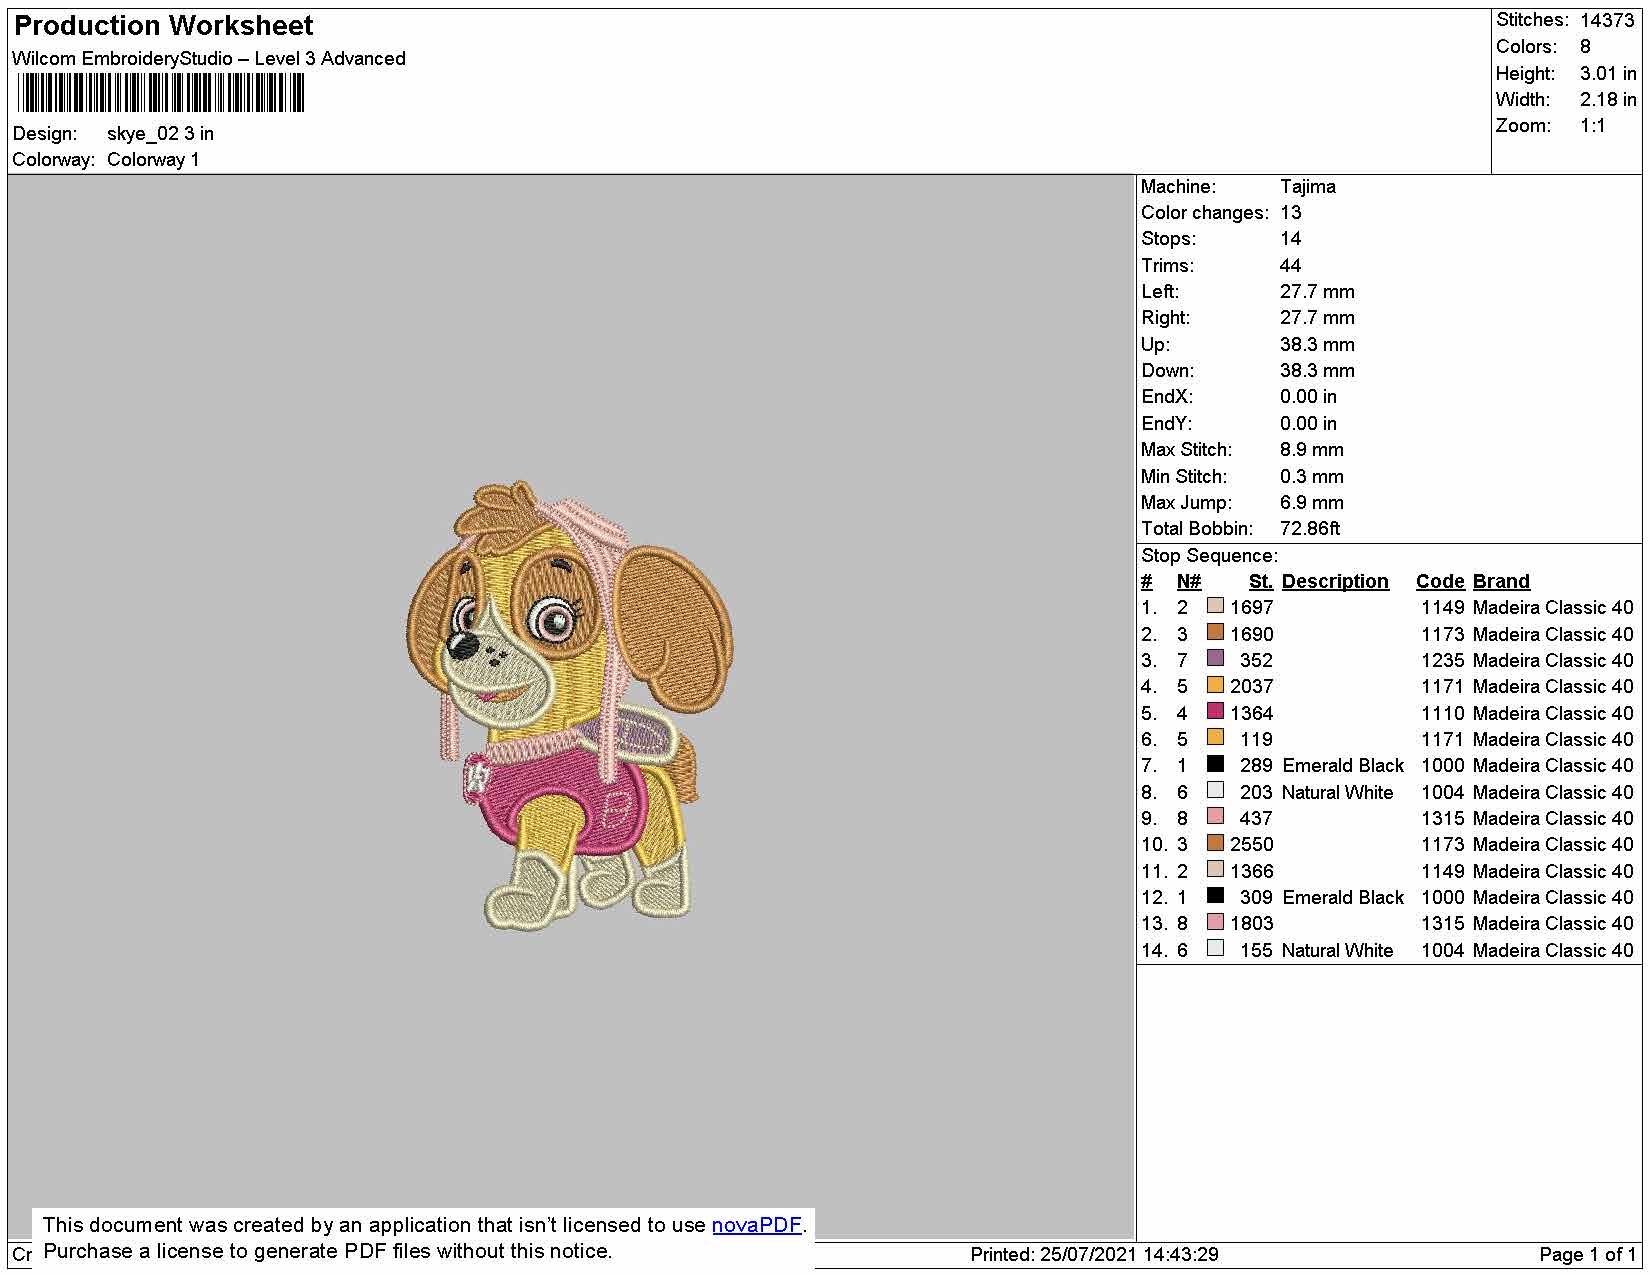
Task: Click the Up value '38.3 mm'
Action: [1317, 345]
